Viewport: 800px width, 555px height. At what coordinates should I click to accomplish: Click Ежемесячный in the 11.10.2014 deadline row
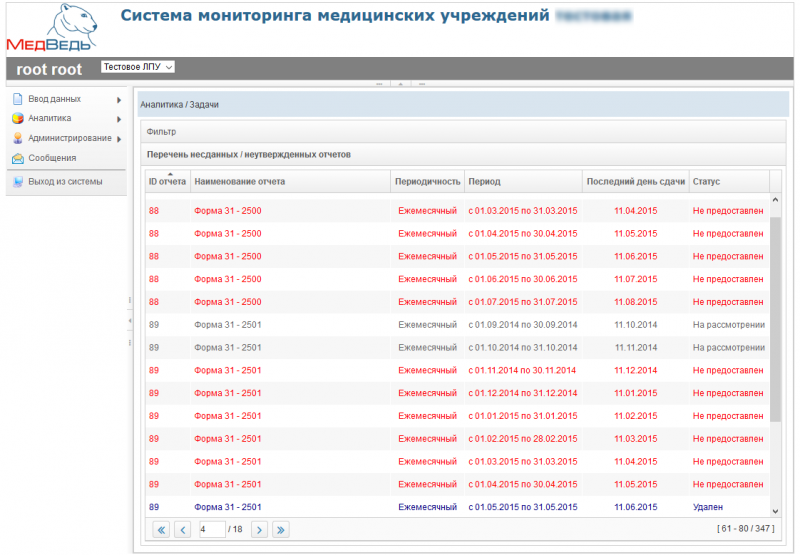[428, 325]
